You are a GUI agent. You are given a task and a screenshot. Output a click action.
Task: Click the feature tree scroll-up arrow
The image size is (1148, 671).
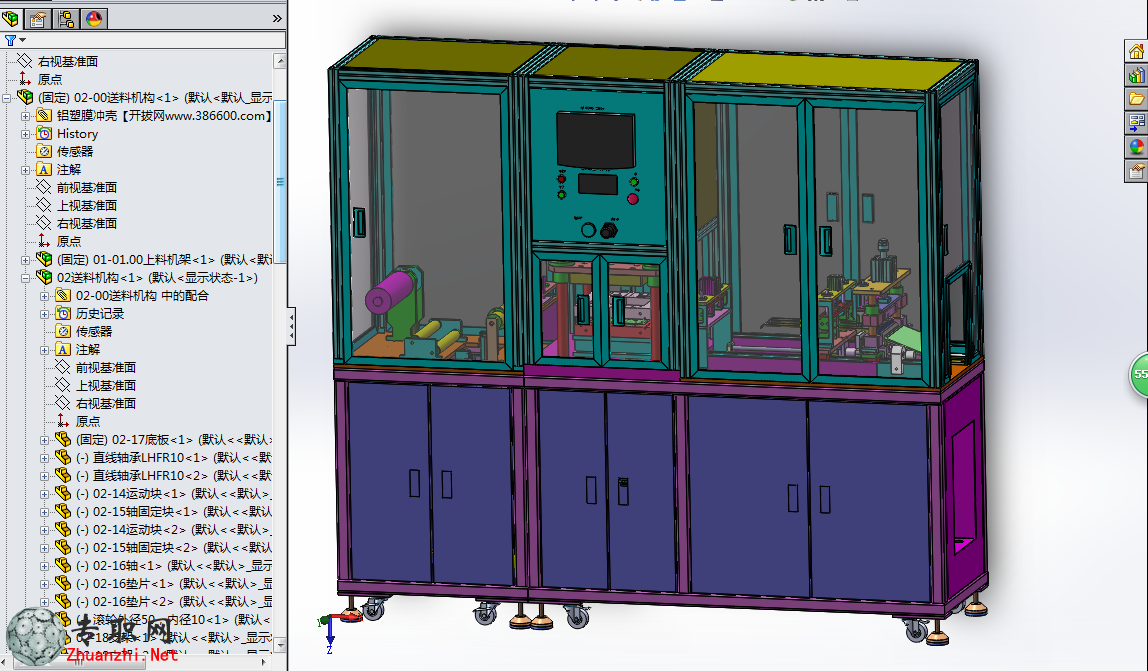(280, 61)
